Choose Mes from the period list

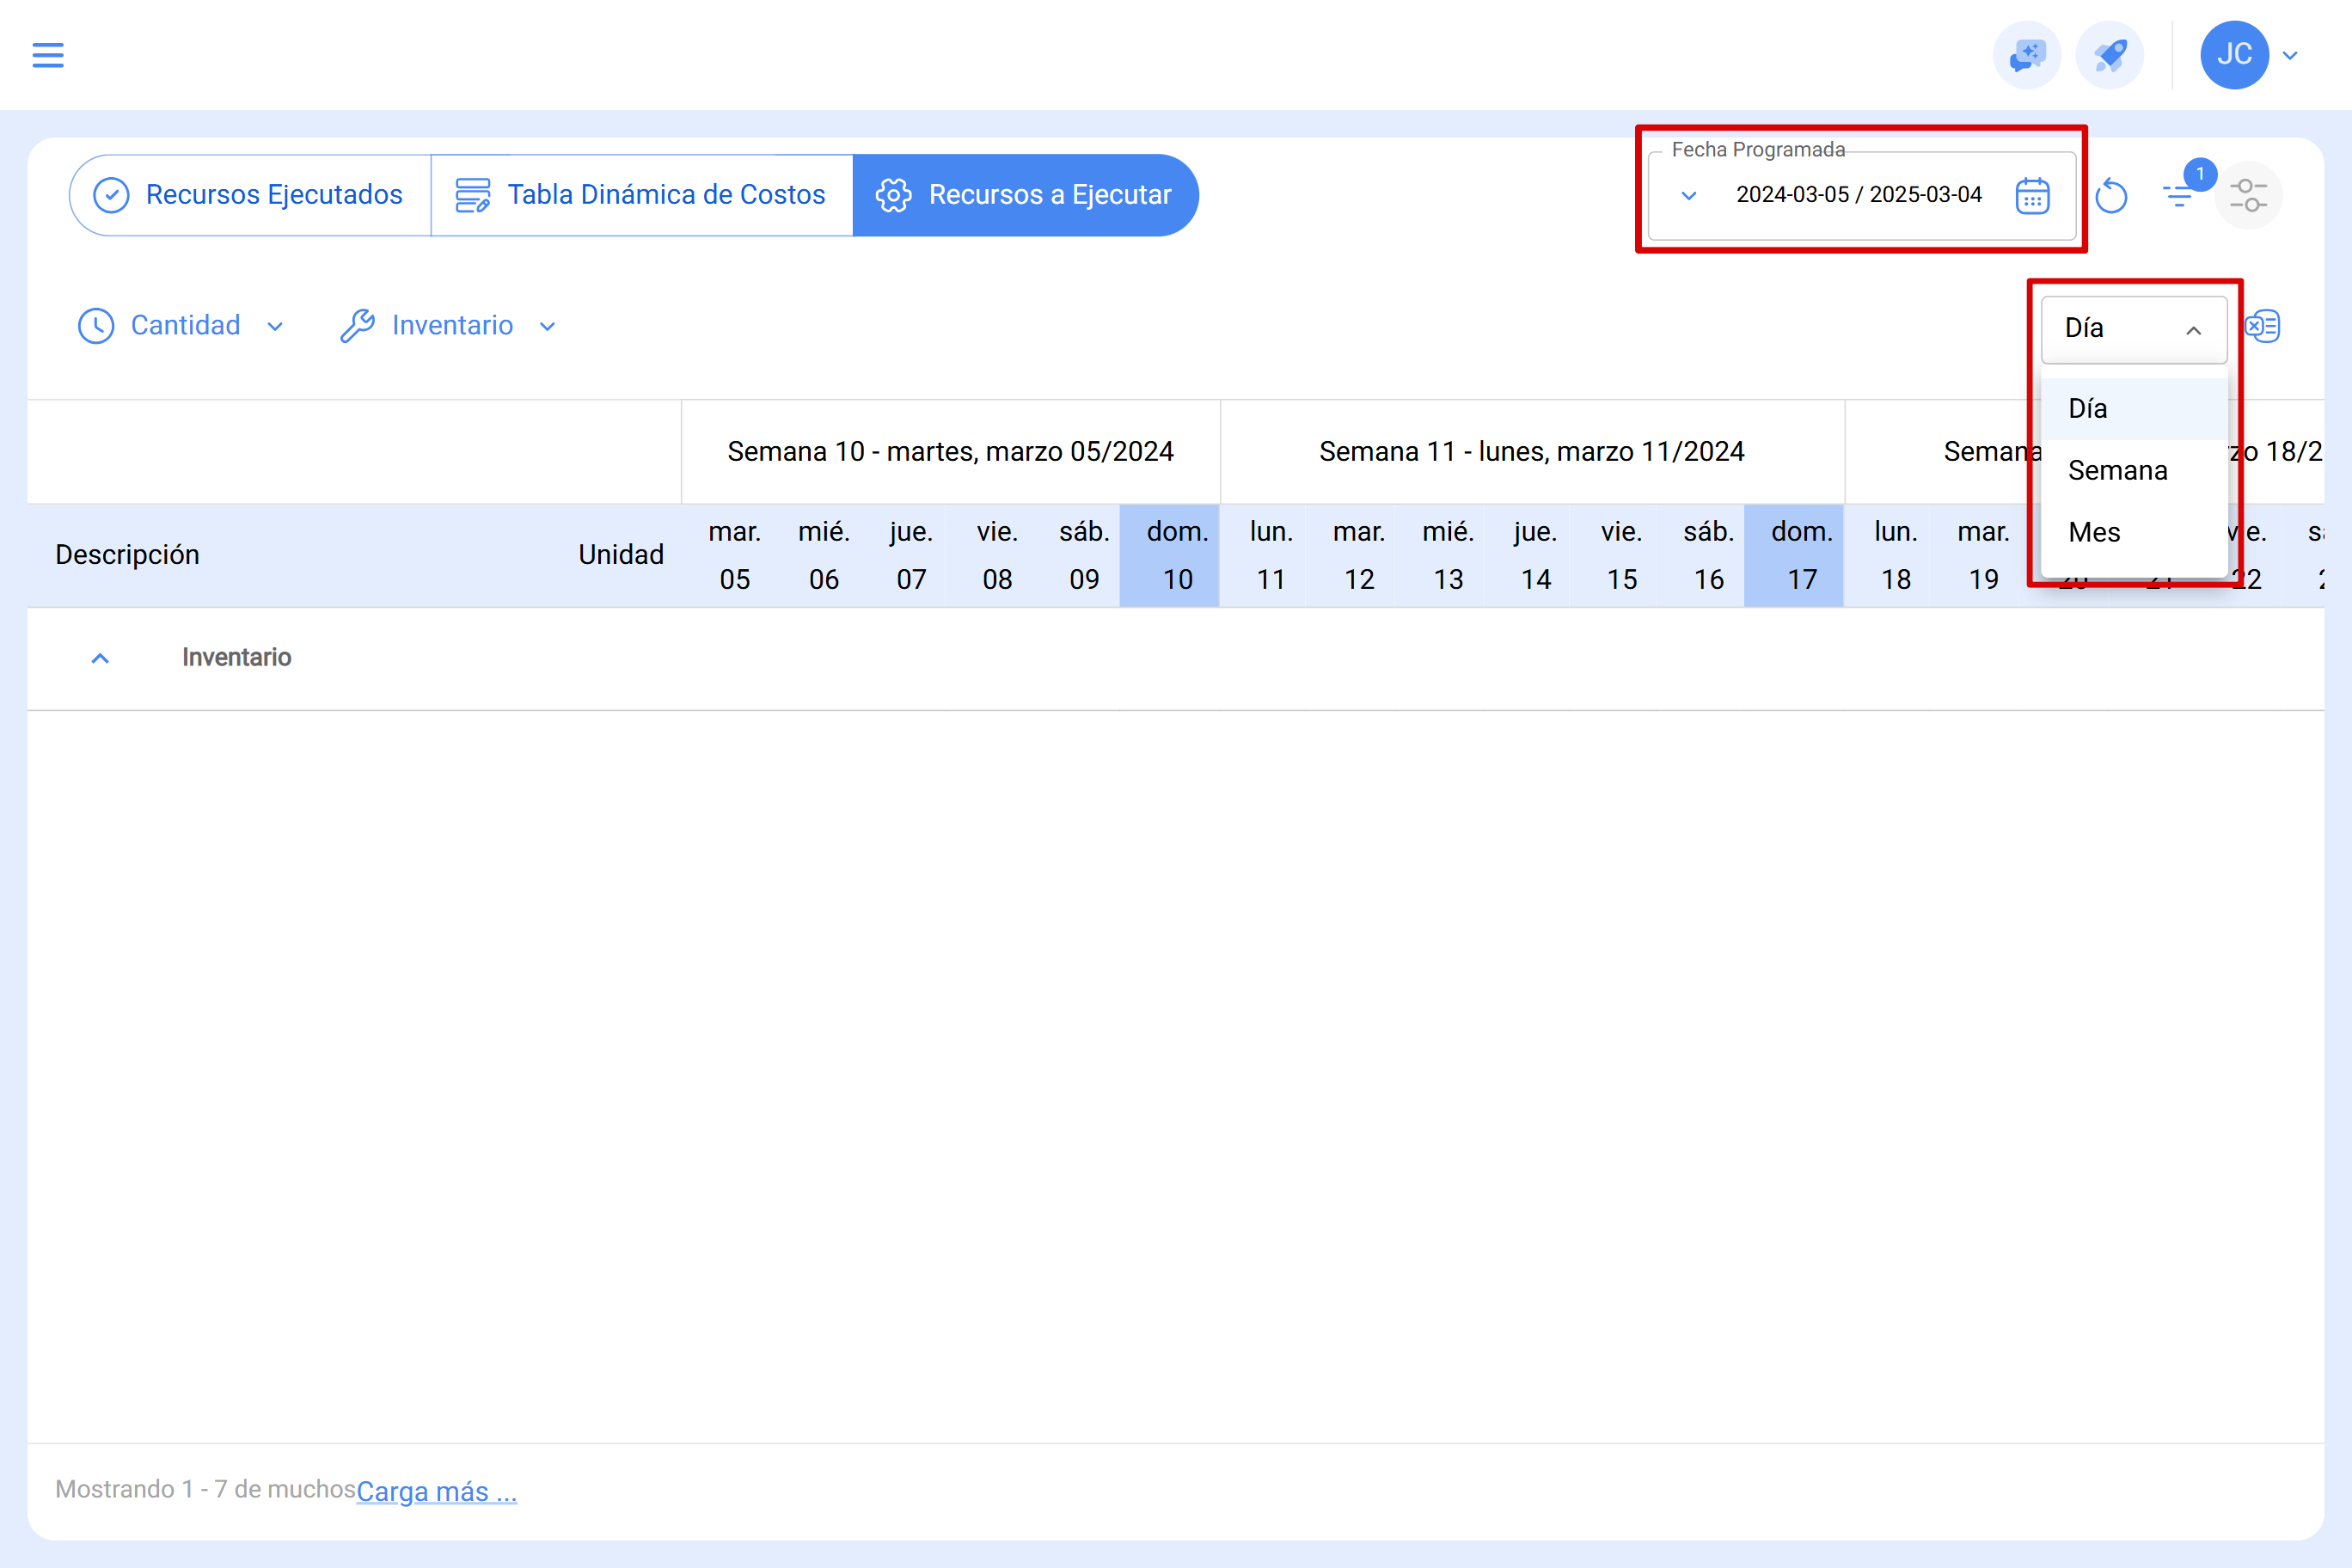2133,533
